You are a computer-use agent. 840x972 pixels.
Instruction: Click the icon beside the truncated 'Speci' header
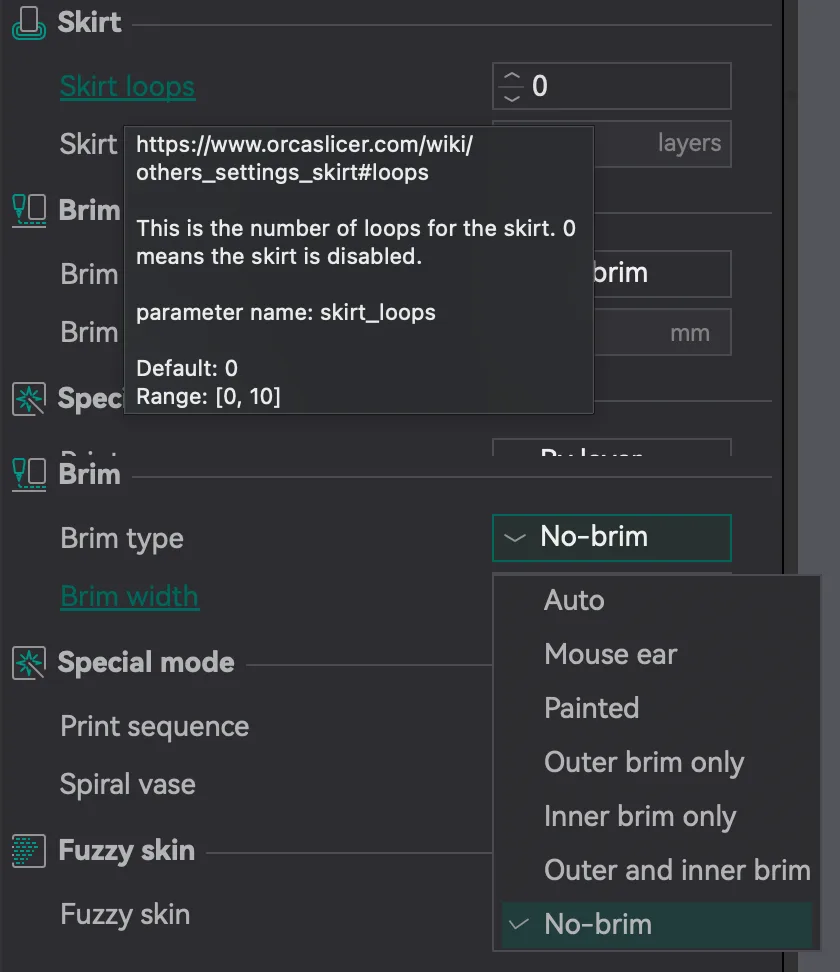coord(29,399)
